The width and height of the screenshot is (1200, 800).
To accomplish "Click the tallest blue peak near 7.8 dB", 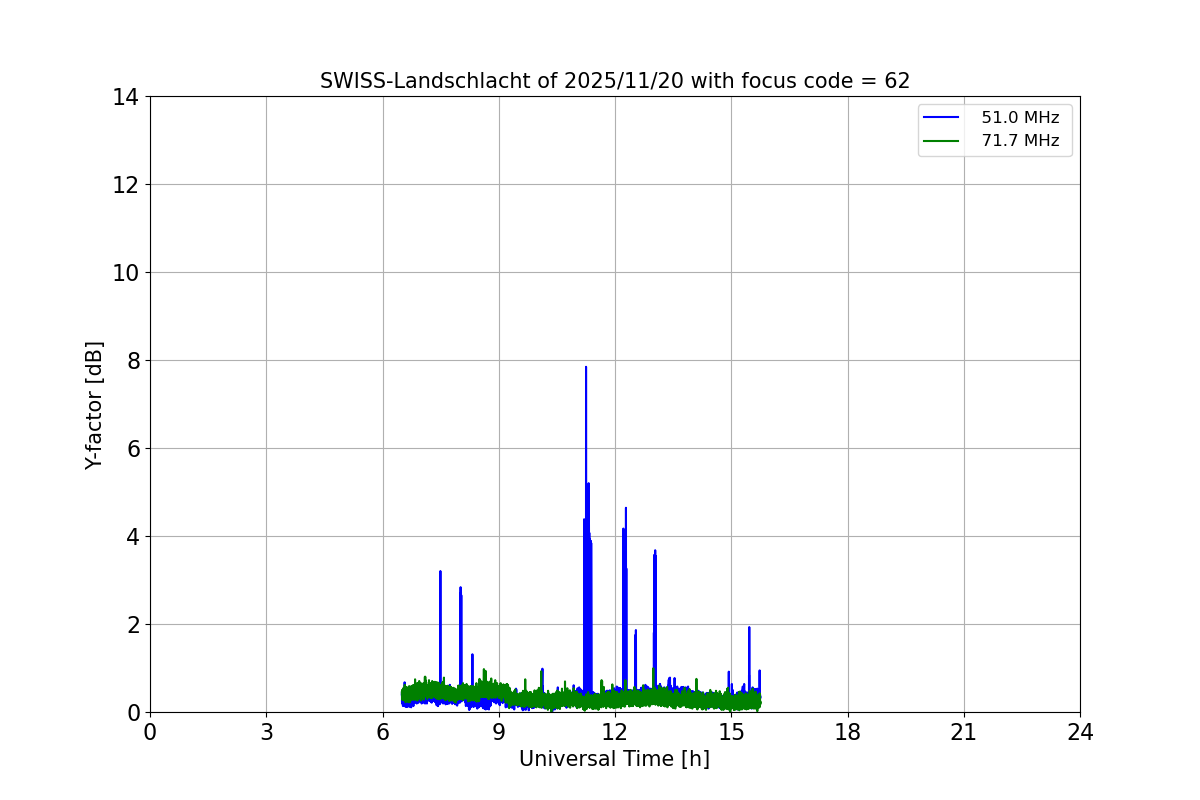I will click(586, 369).
